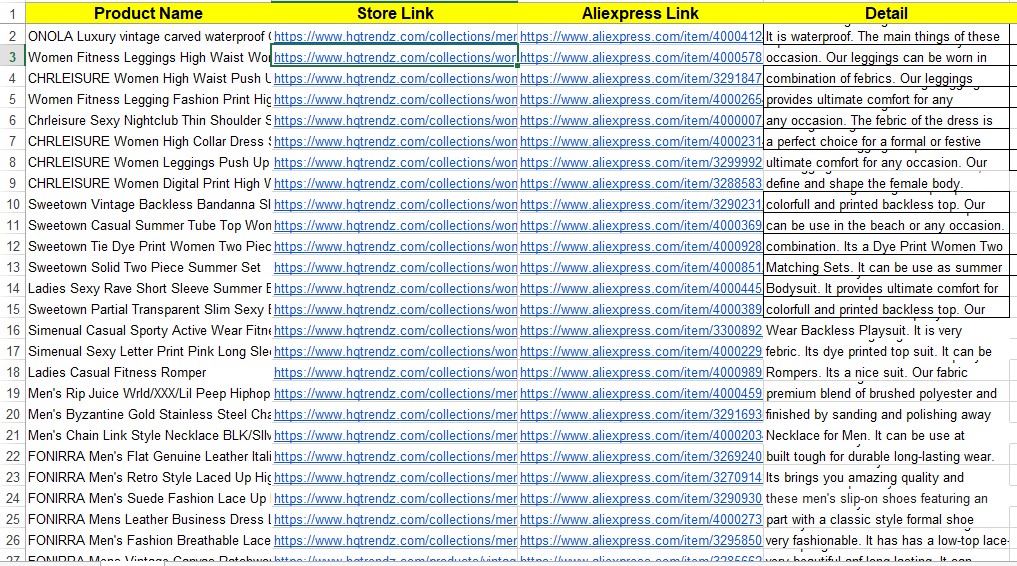Open Aliexpress link for FONIRRA Men's Flat Genuine Leather

[641, 456]
